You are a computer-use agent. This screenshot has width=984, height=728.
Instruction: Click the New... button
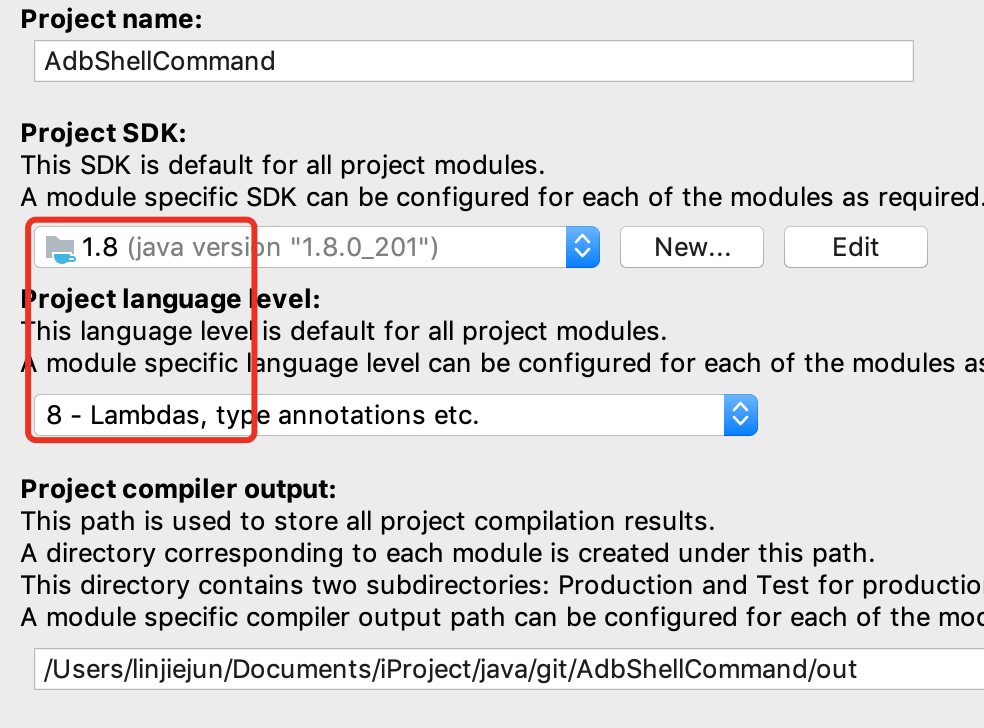[691, 246]
